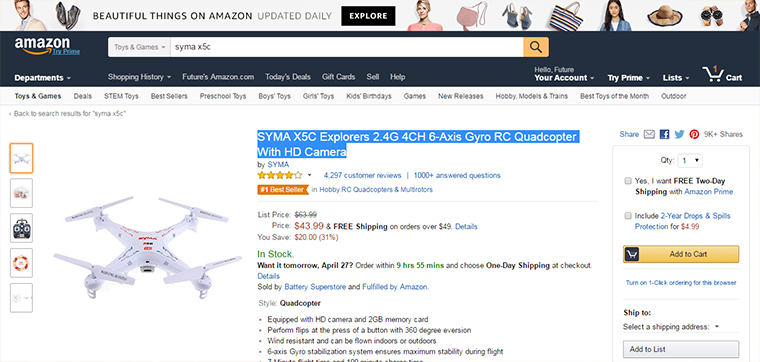Tick the FREE Two-Day Shipping checkbox

coord(628,181)
